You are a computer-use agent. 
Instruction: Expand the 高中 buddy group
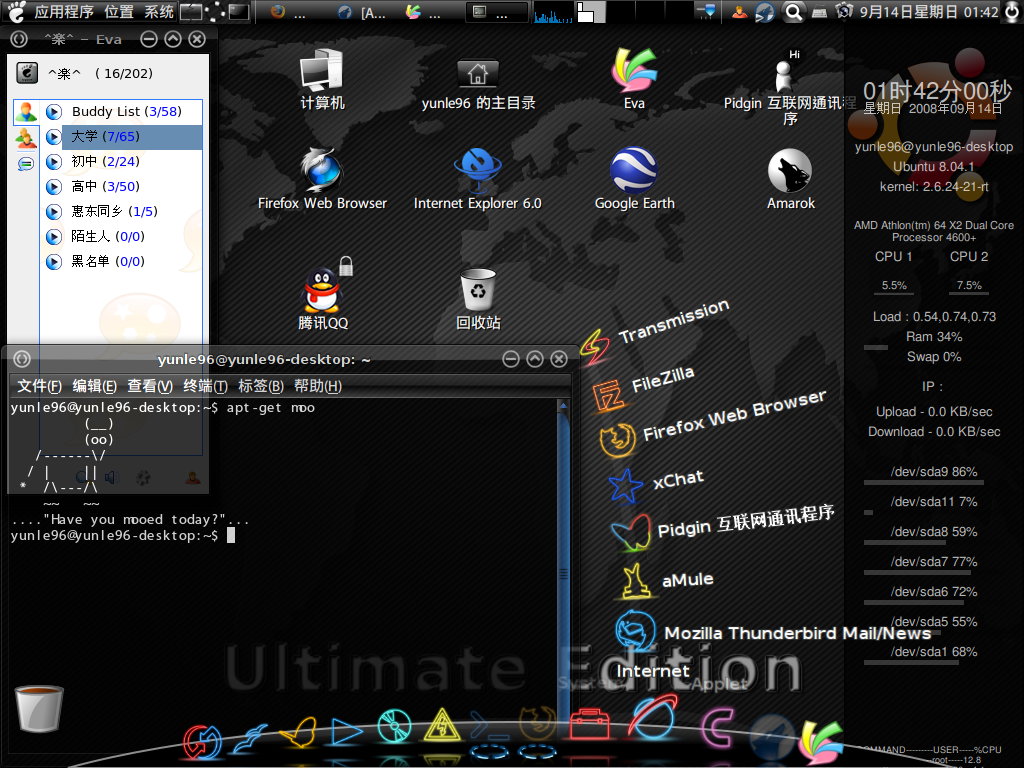(x=54, y=187)
